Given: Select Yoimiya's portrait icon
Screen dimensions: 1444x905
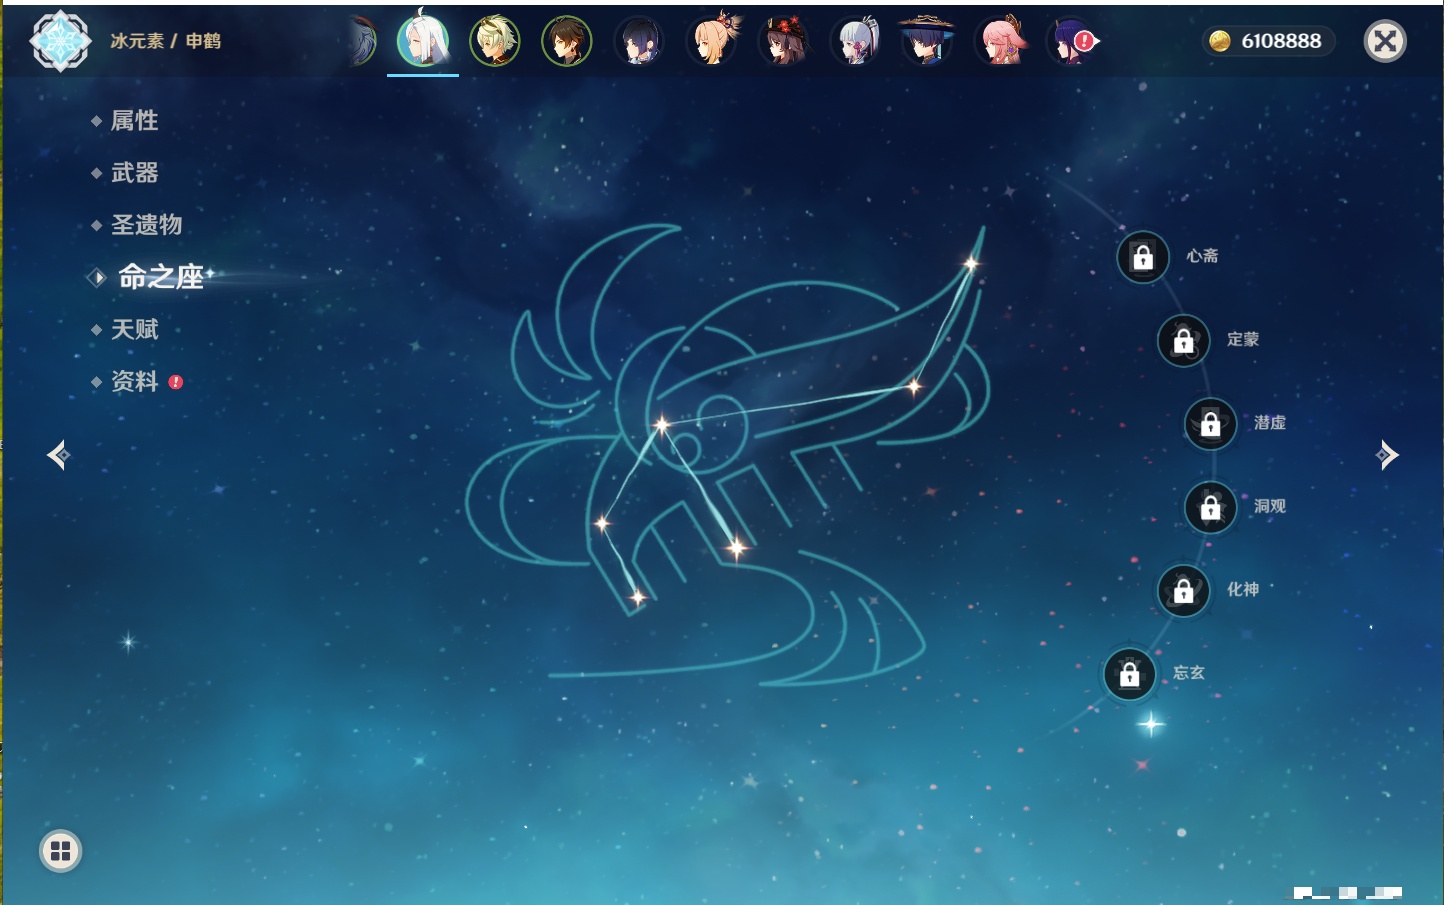Looking at the screenshot, I should pos(712,42).
